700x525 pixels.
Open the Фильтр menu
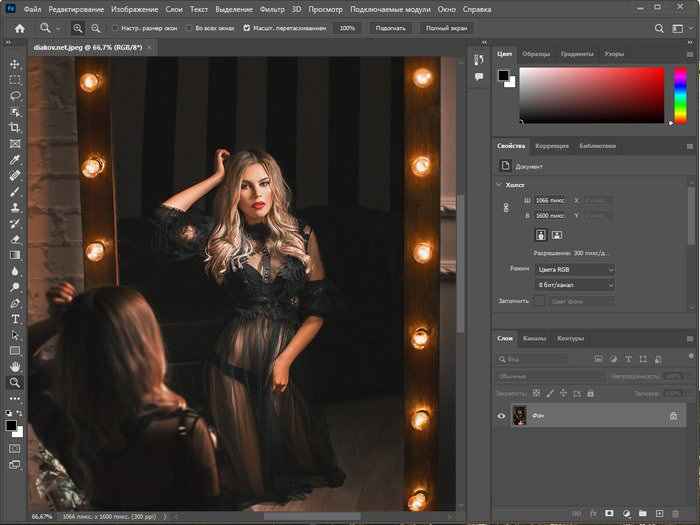pos(271,8)
